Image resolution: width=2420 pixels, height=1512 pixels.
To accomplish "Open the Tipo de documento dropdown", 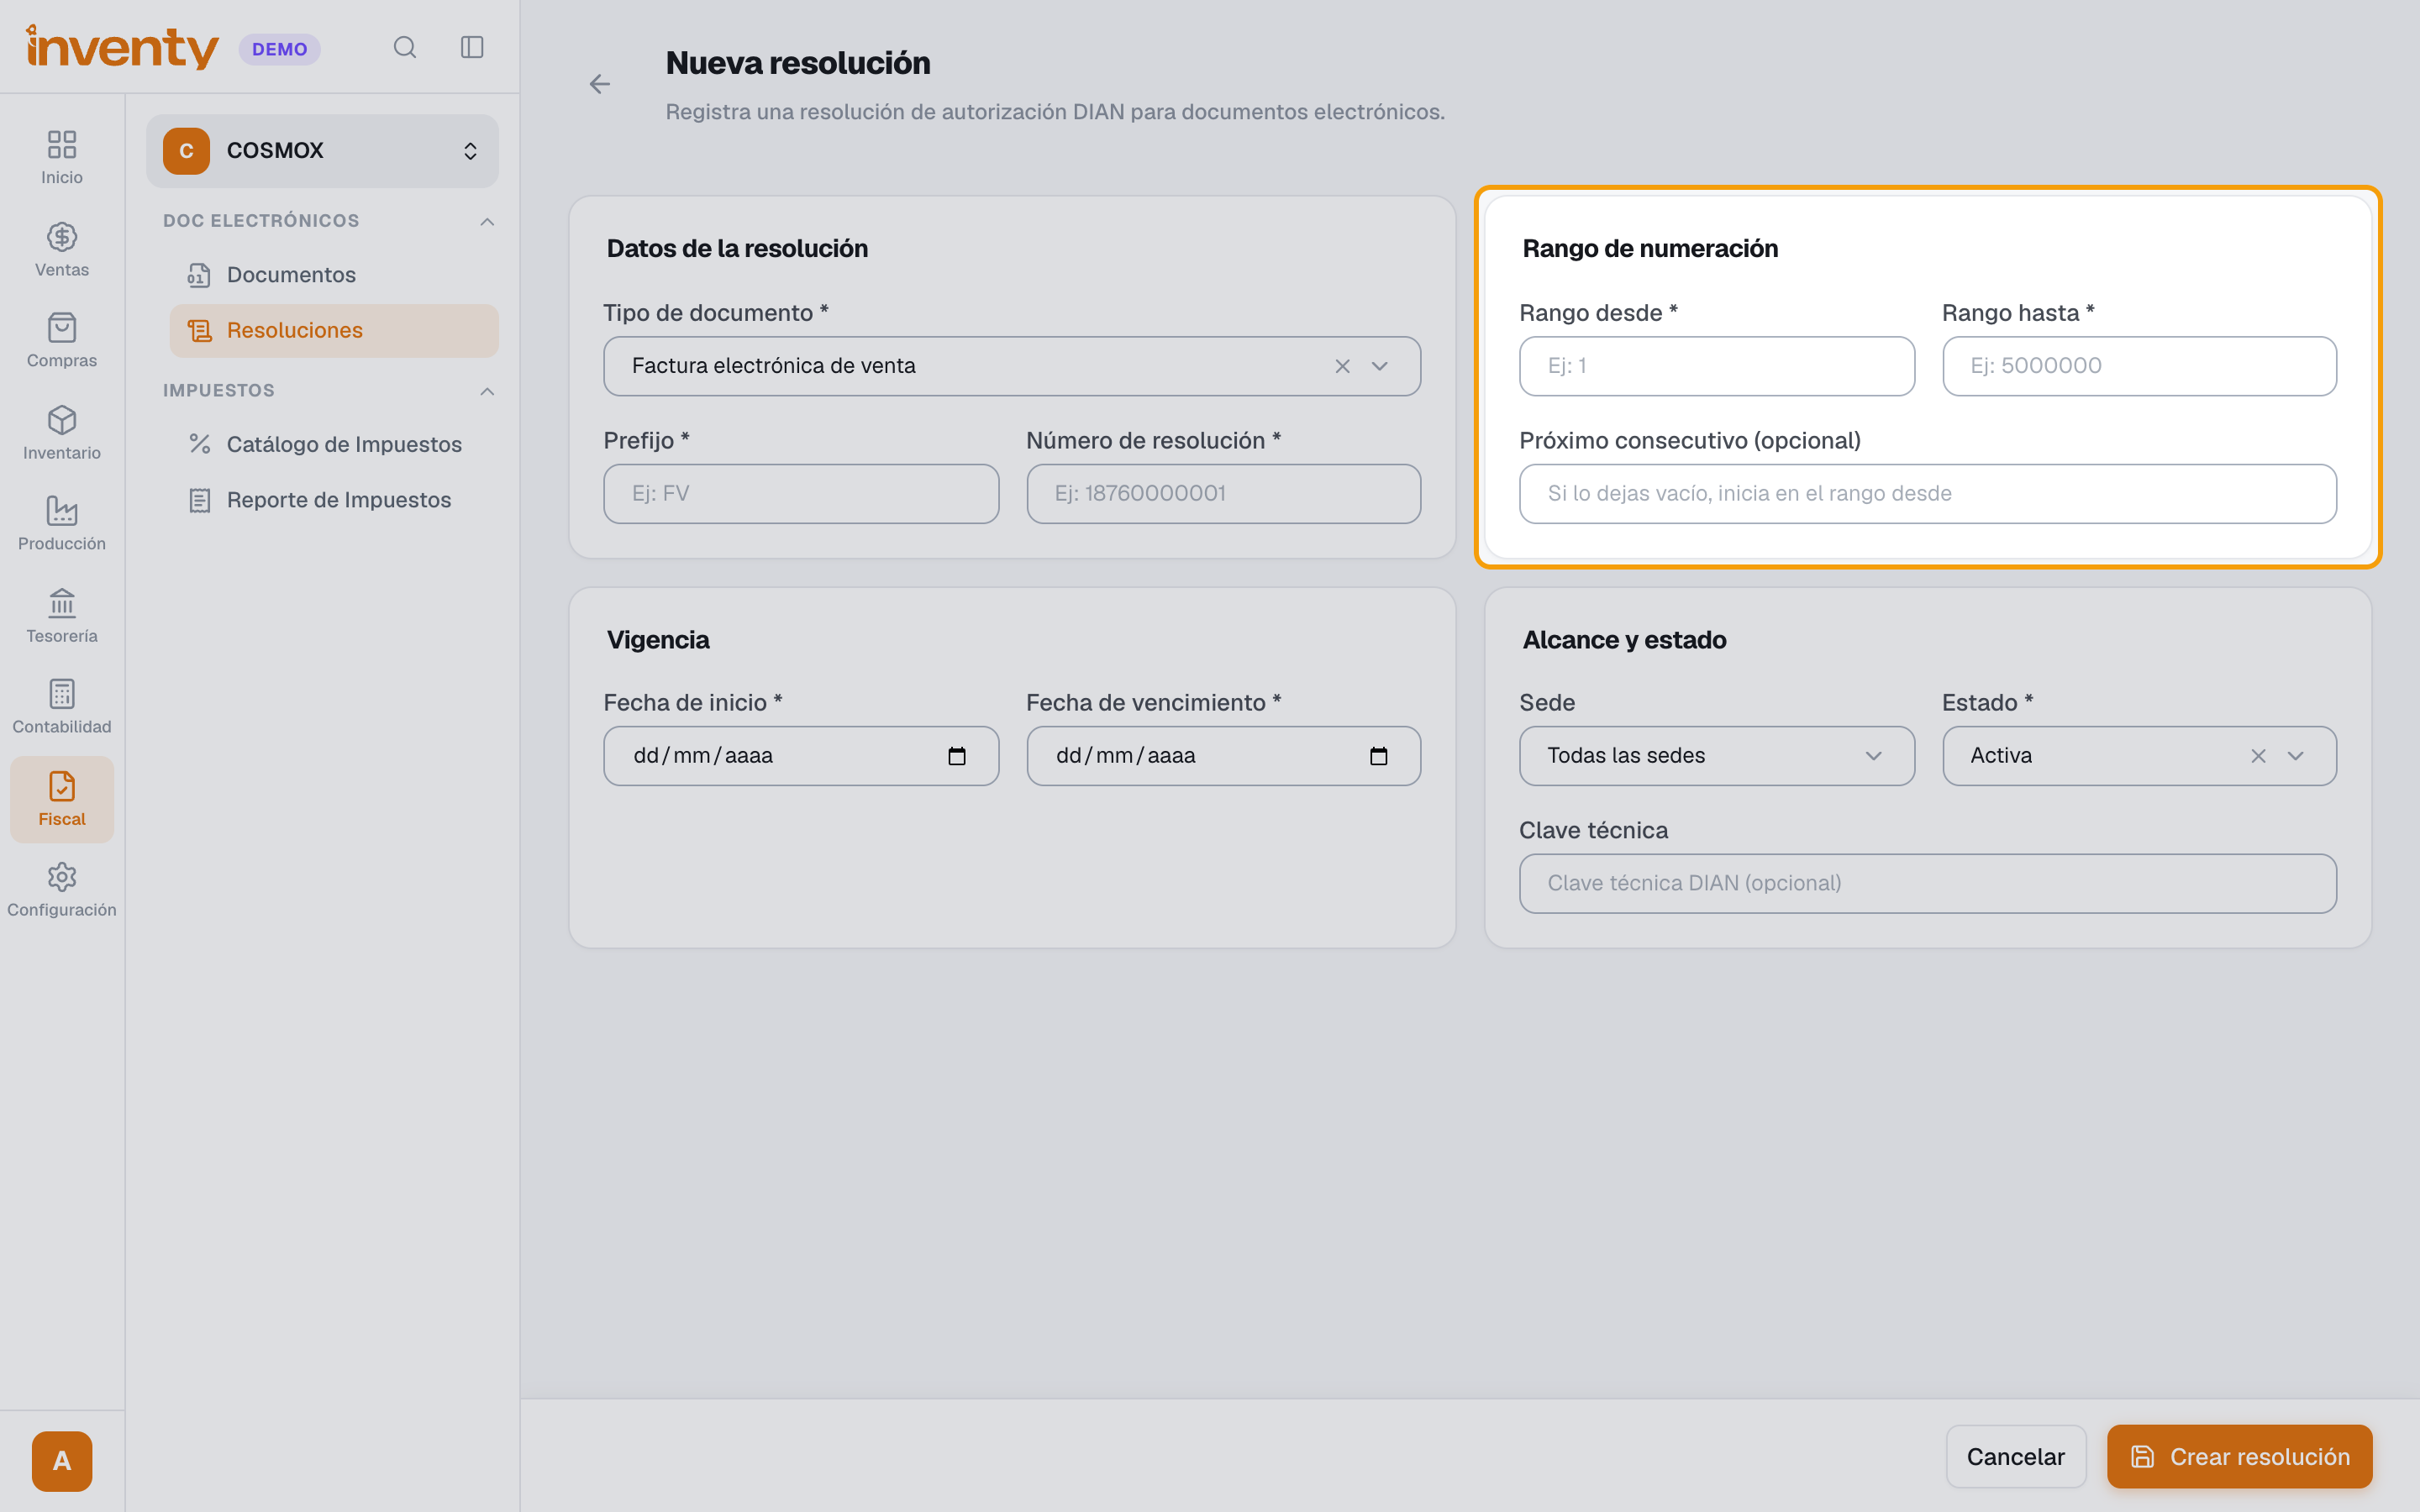I will coord(1012,366).
